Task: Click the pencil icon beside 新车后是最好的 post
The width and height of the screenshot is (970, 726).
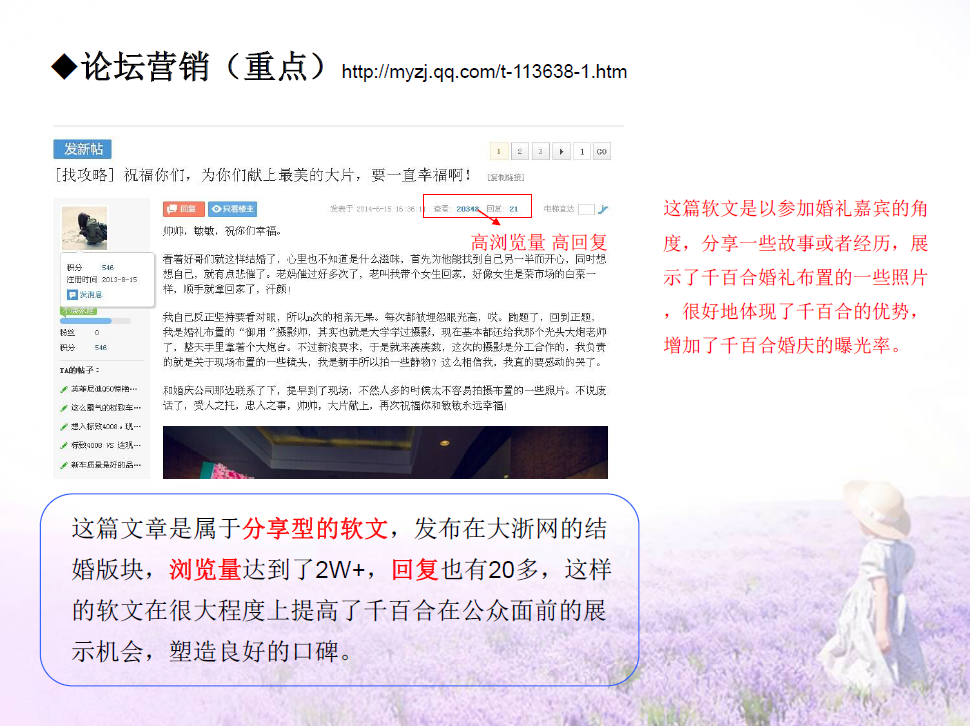Action: [x=62, y=463]
